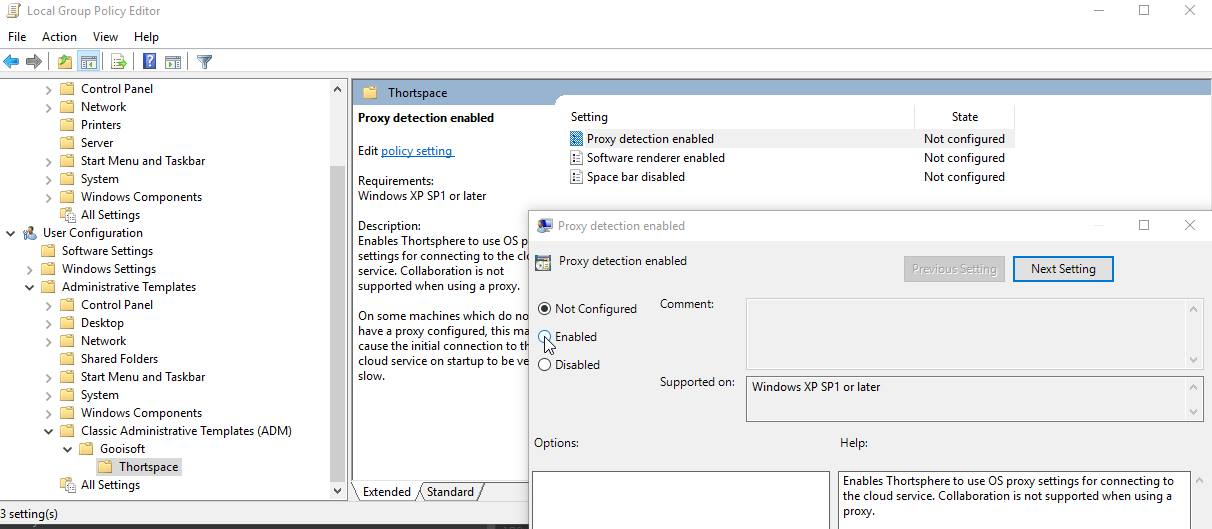Select the Shared Folders tree item
This screenshot has height=529, width=1212.
pyautogui.click(x=119, y=359)
